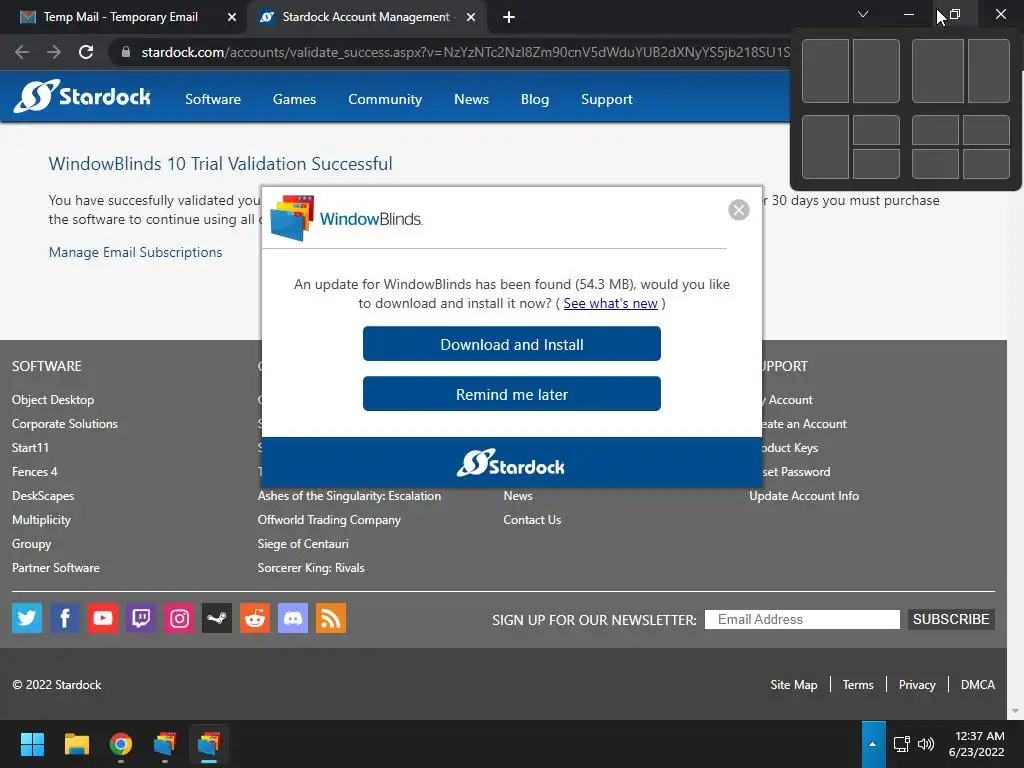
Task: Open Manage Email Subscriptions link
Action: [135, 252]
